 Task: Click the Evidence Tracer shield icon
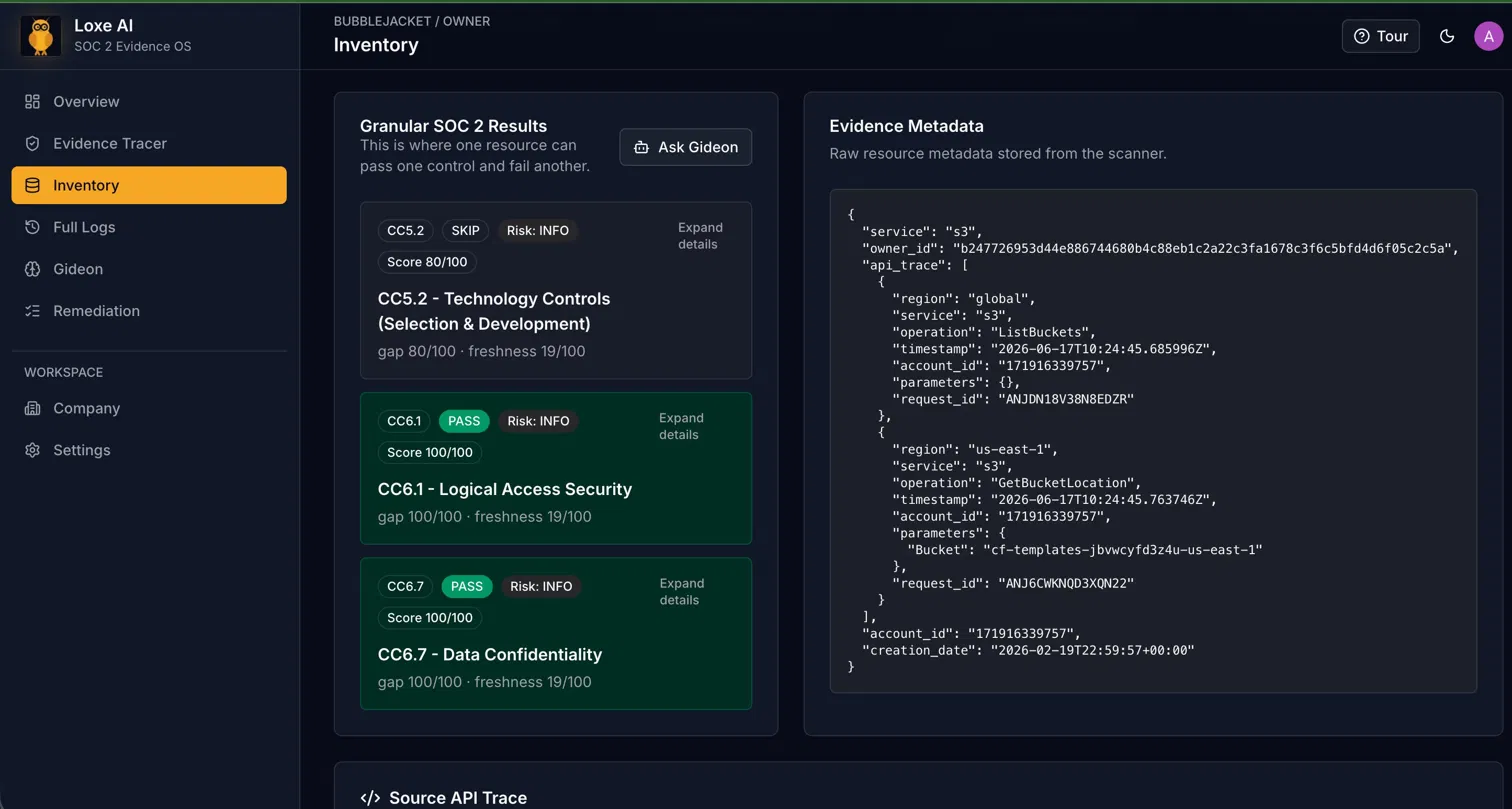[33, 143]
